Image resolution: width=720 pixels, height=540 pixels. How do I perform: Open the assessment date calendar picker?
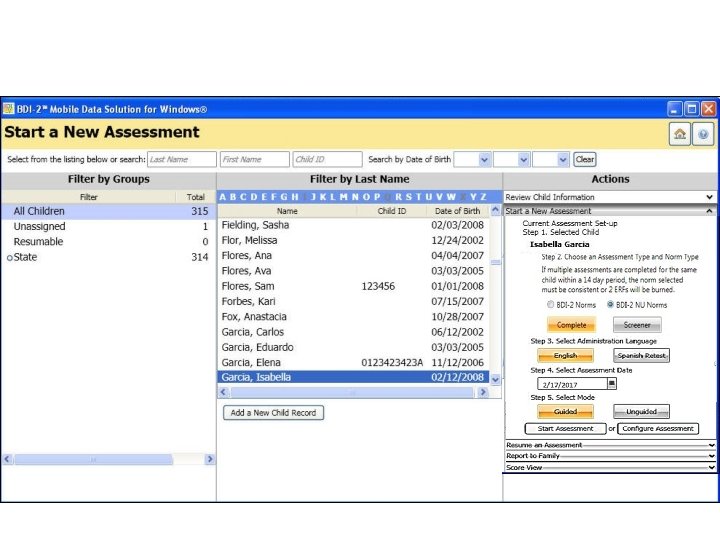pyautogui.click(x=612, y=383)
